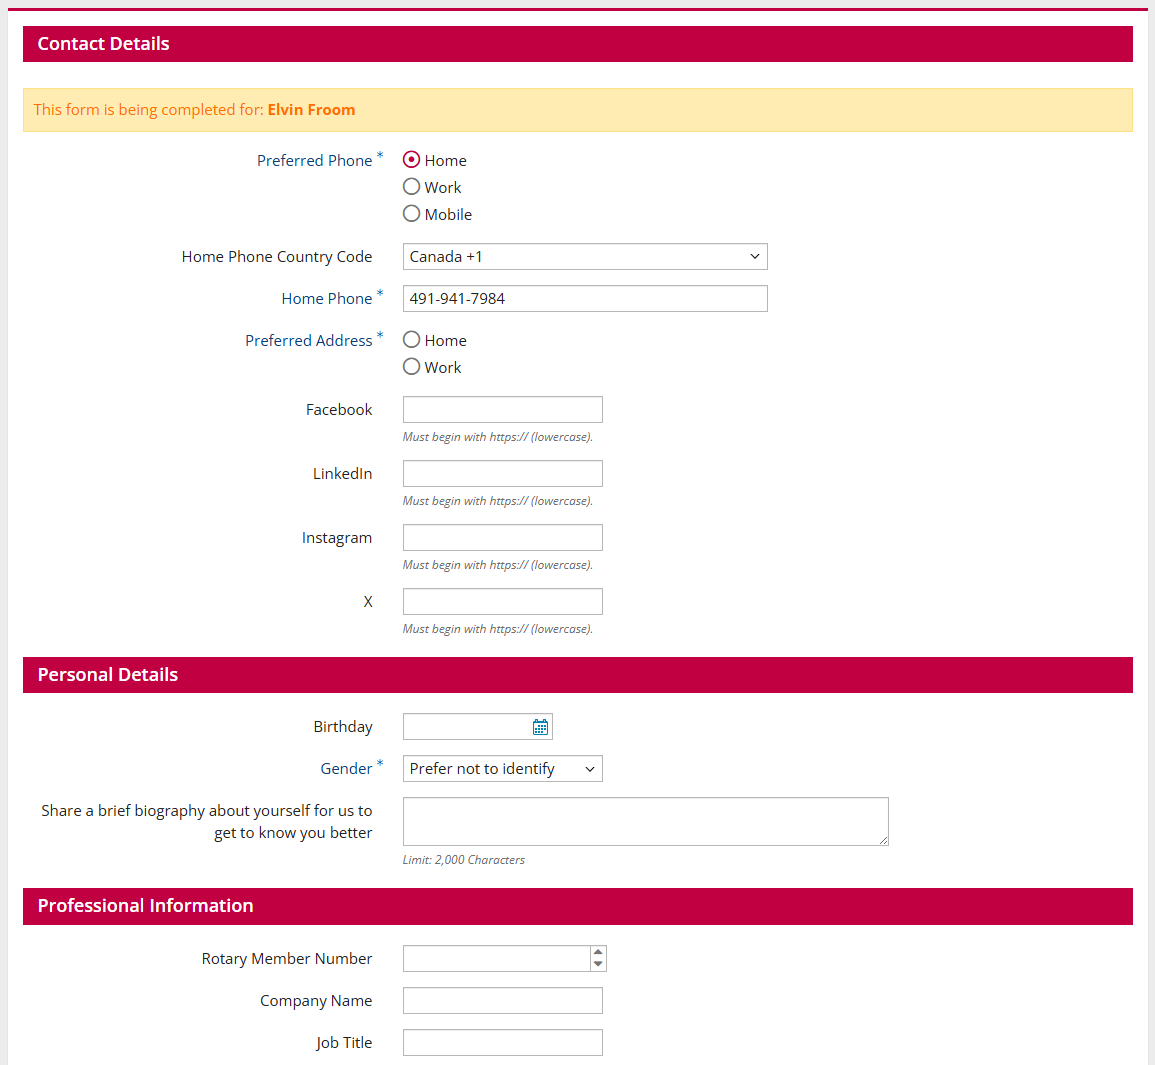
Task: Click the biography text area
Action: (x=645, y=821)
